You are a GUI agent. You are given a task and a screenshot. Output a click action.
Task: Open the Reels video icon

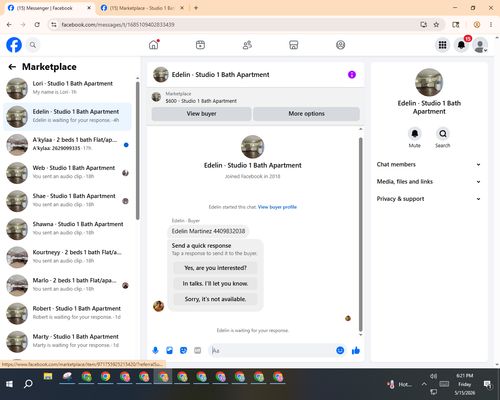click(x=200, y=45)
